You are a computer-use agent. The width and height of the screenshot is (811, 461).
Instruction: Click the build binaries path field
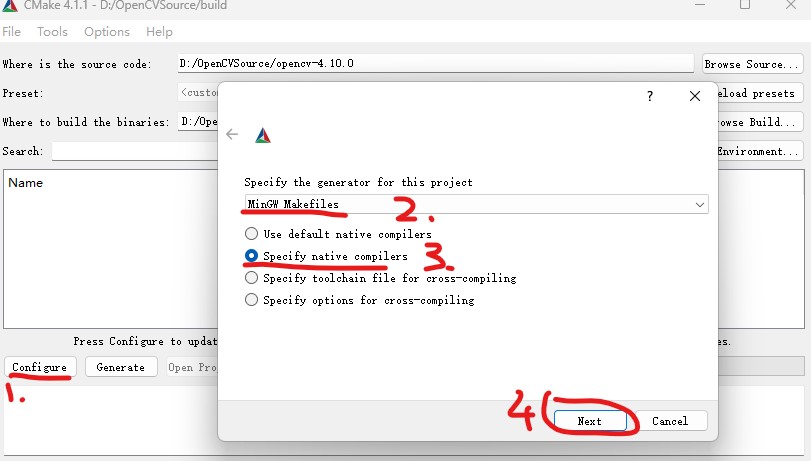198,122
